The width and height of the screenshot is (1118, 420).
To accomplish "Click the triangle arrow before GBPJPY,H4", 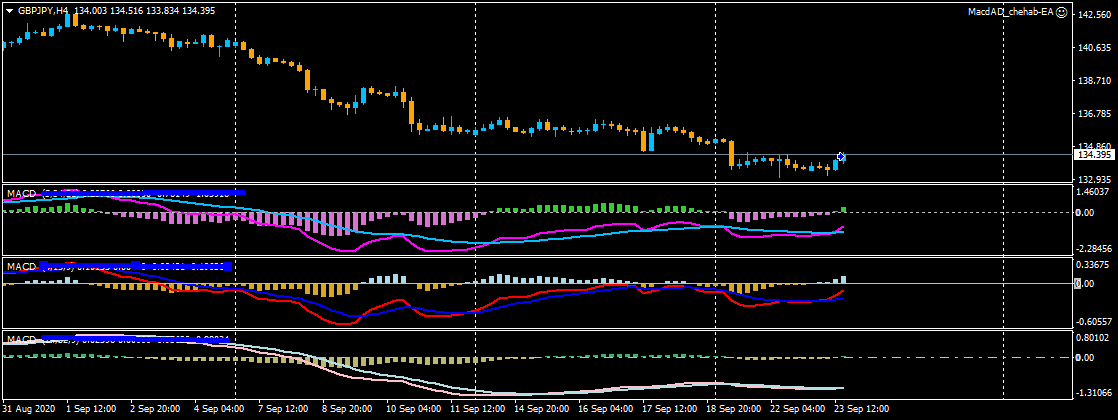I will (x=9, y=10).
